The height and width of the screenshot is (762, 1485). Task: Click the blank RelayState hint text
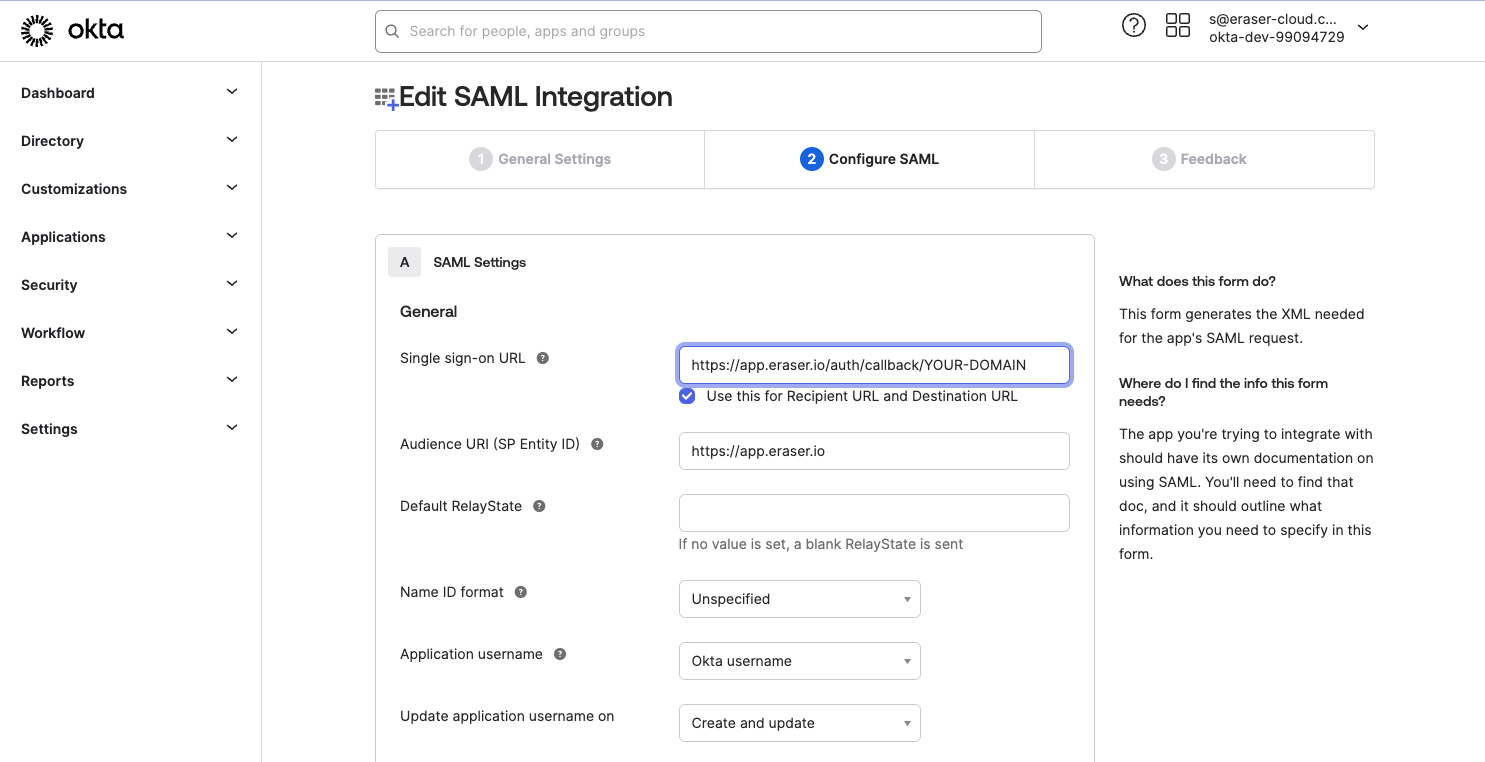click(821, 544)
